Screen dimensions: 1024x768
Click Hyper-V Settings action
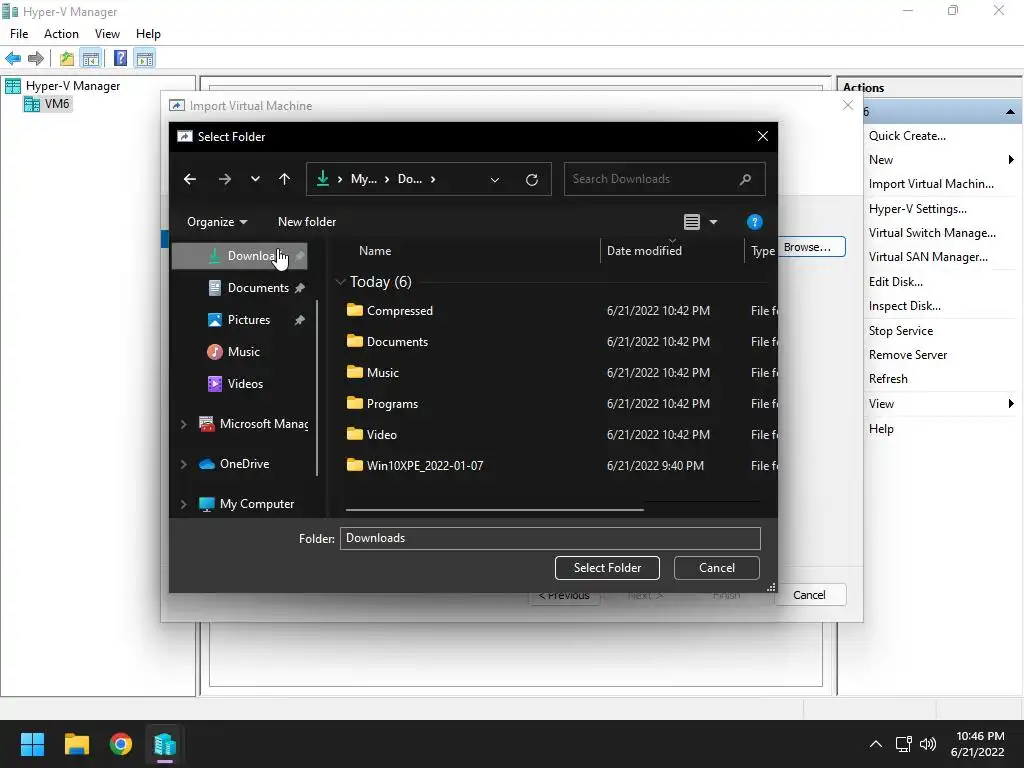point(918,209)
